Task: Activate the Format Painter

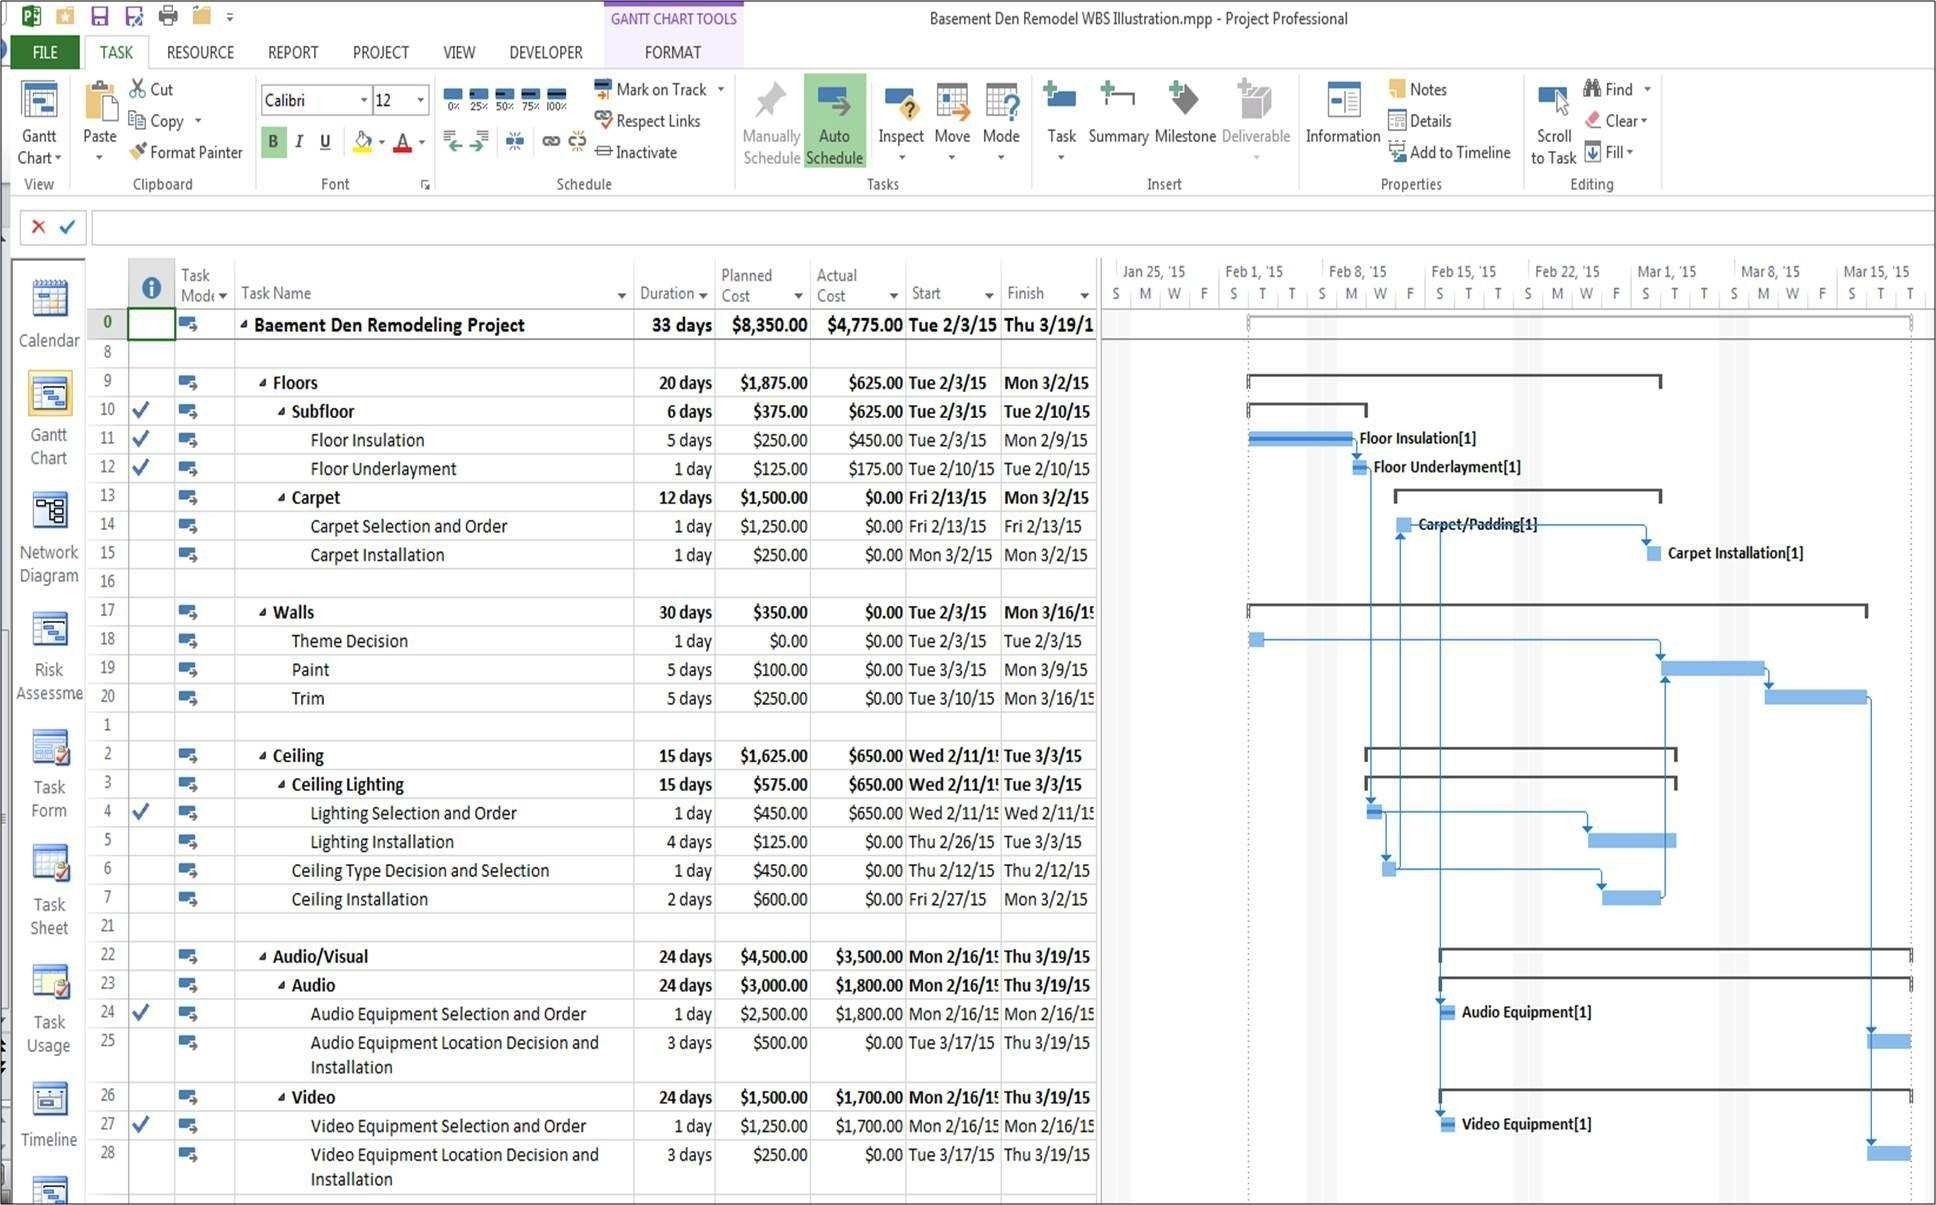Action: point(186,152)
